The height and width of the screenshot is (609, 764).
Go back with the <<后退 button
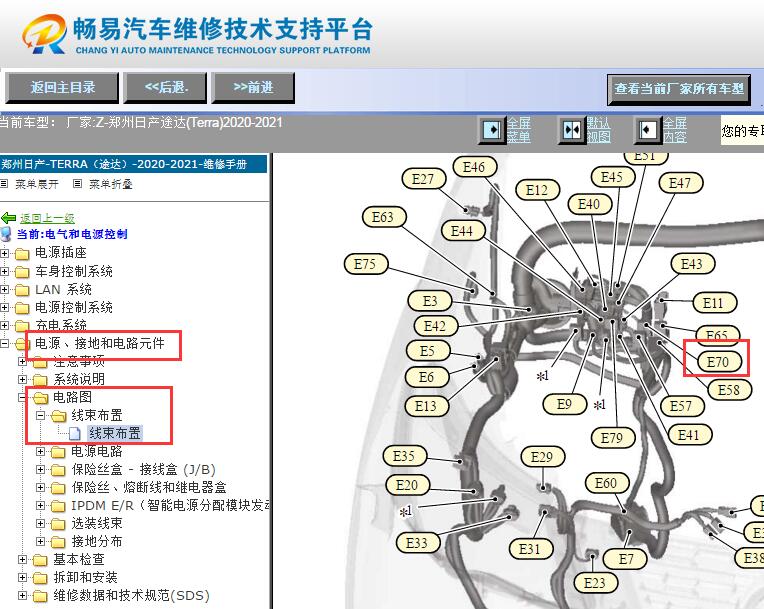coord(165,88)
